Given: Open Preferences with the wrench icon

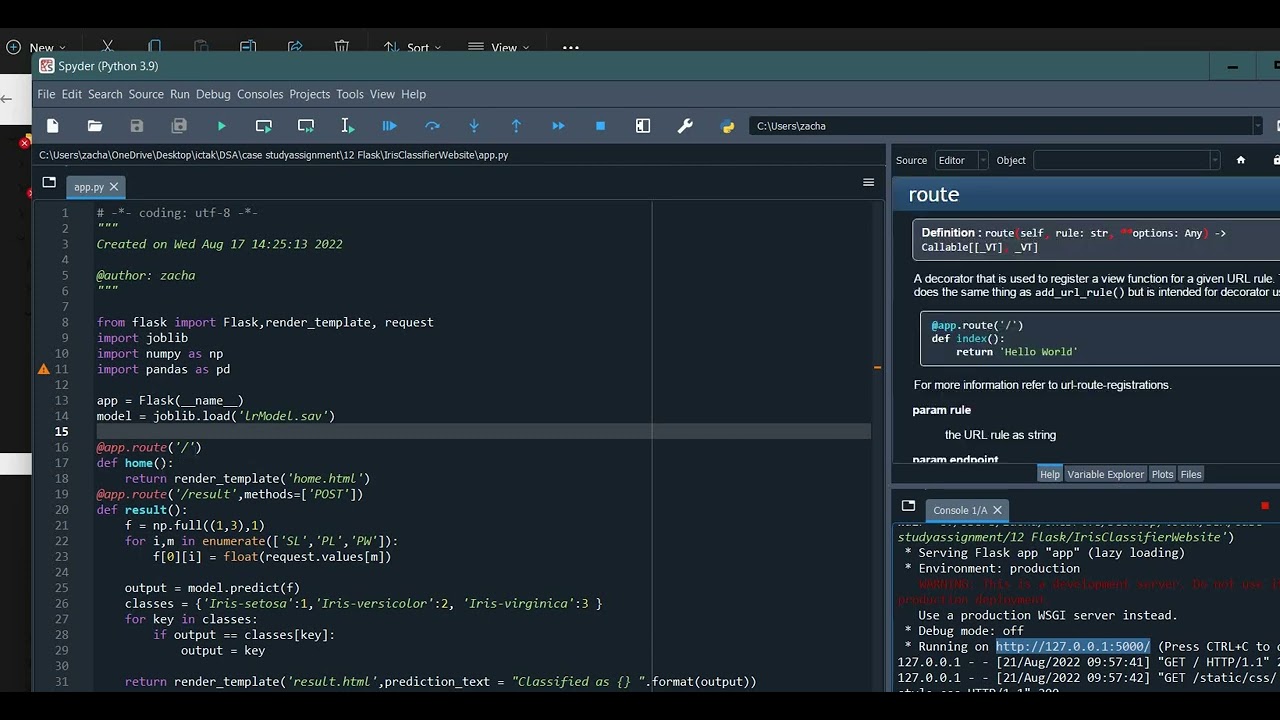Looking at the screenshot, I should 685,126.
